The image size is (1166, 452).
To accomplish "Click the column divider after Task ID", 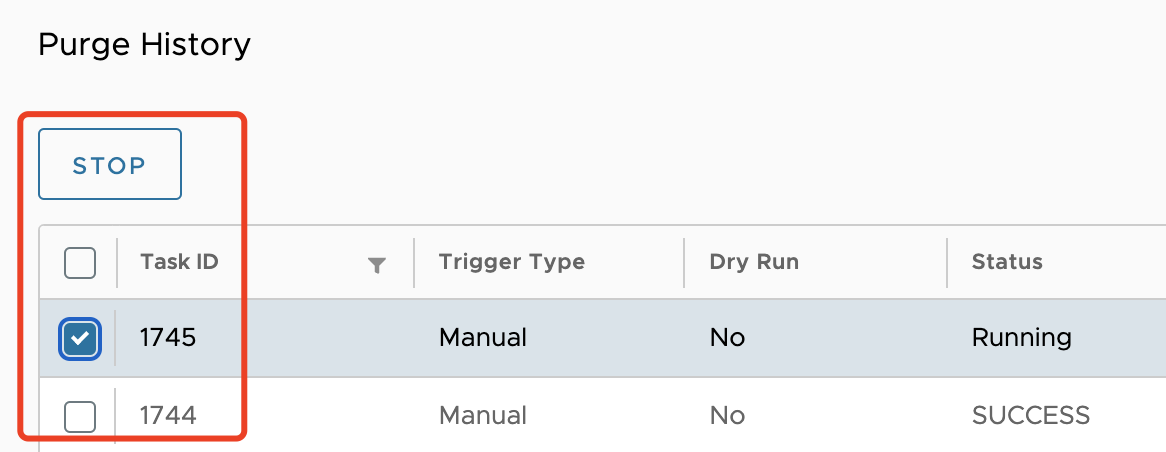I will pyautogui.click(x=414, y=263).
